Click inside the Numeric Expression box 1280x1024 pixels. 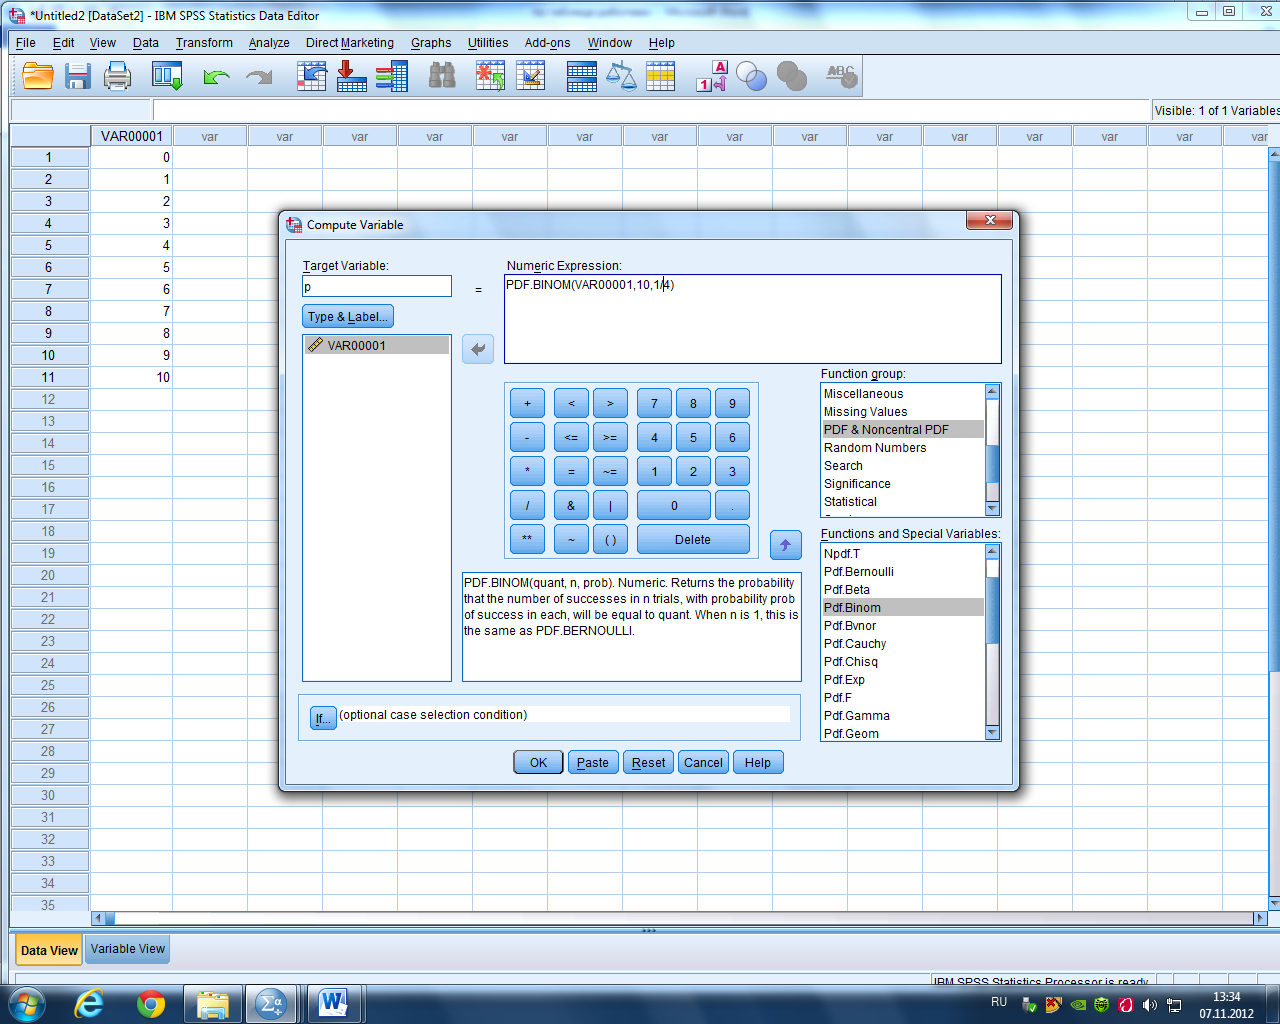click(752, 319)
